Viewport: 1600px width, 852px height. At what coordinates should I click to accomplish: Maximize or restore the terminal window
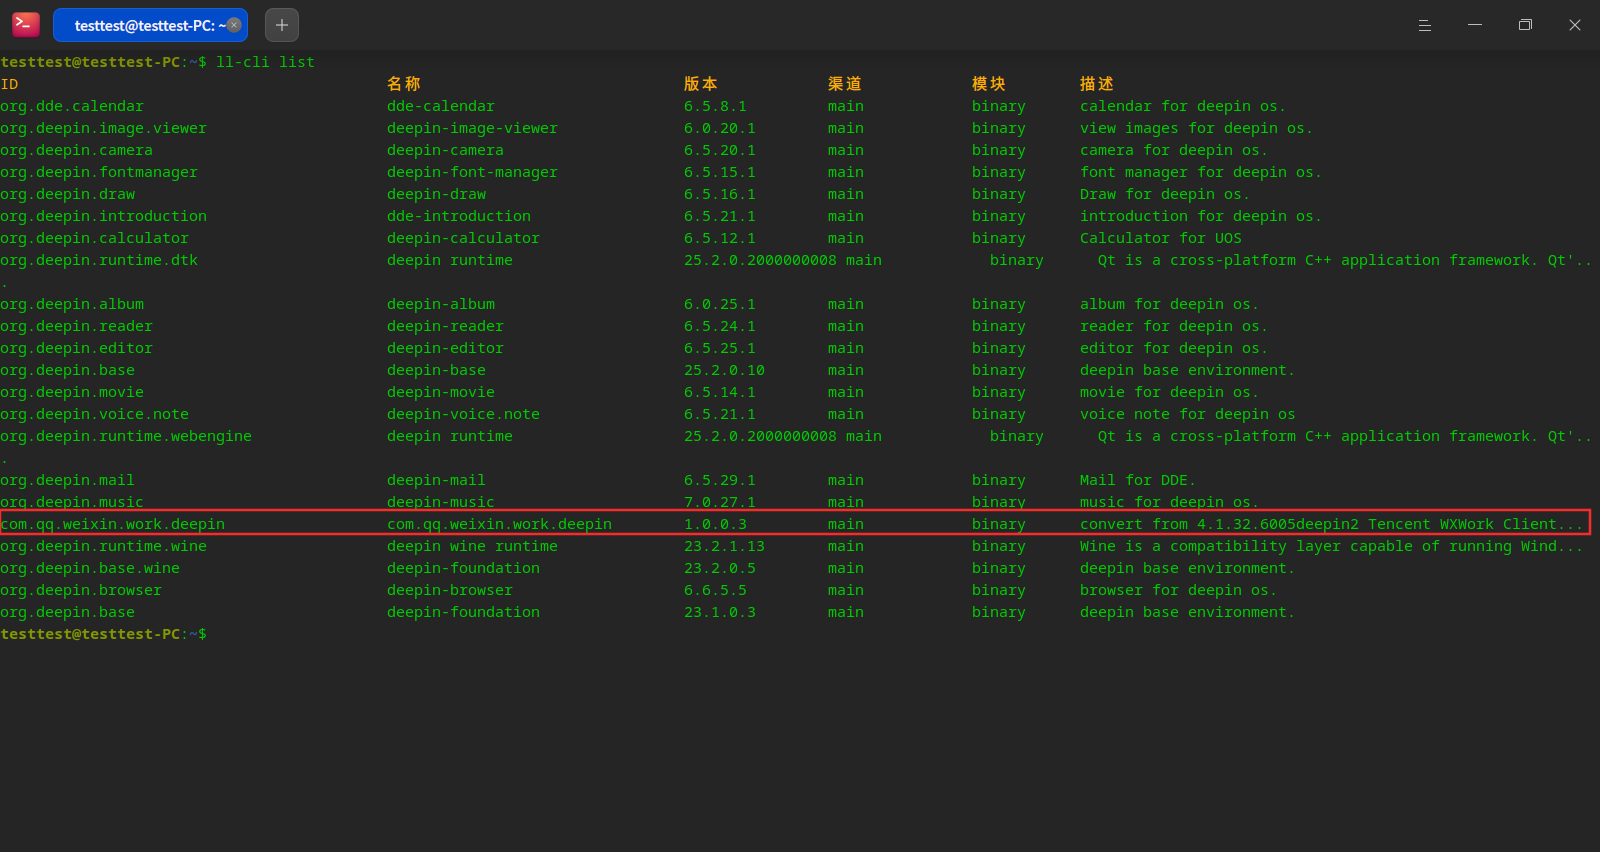pos(1525,25)
